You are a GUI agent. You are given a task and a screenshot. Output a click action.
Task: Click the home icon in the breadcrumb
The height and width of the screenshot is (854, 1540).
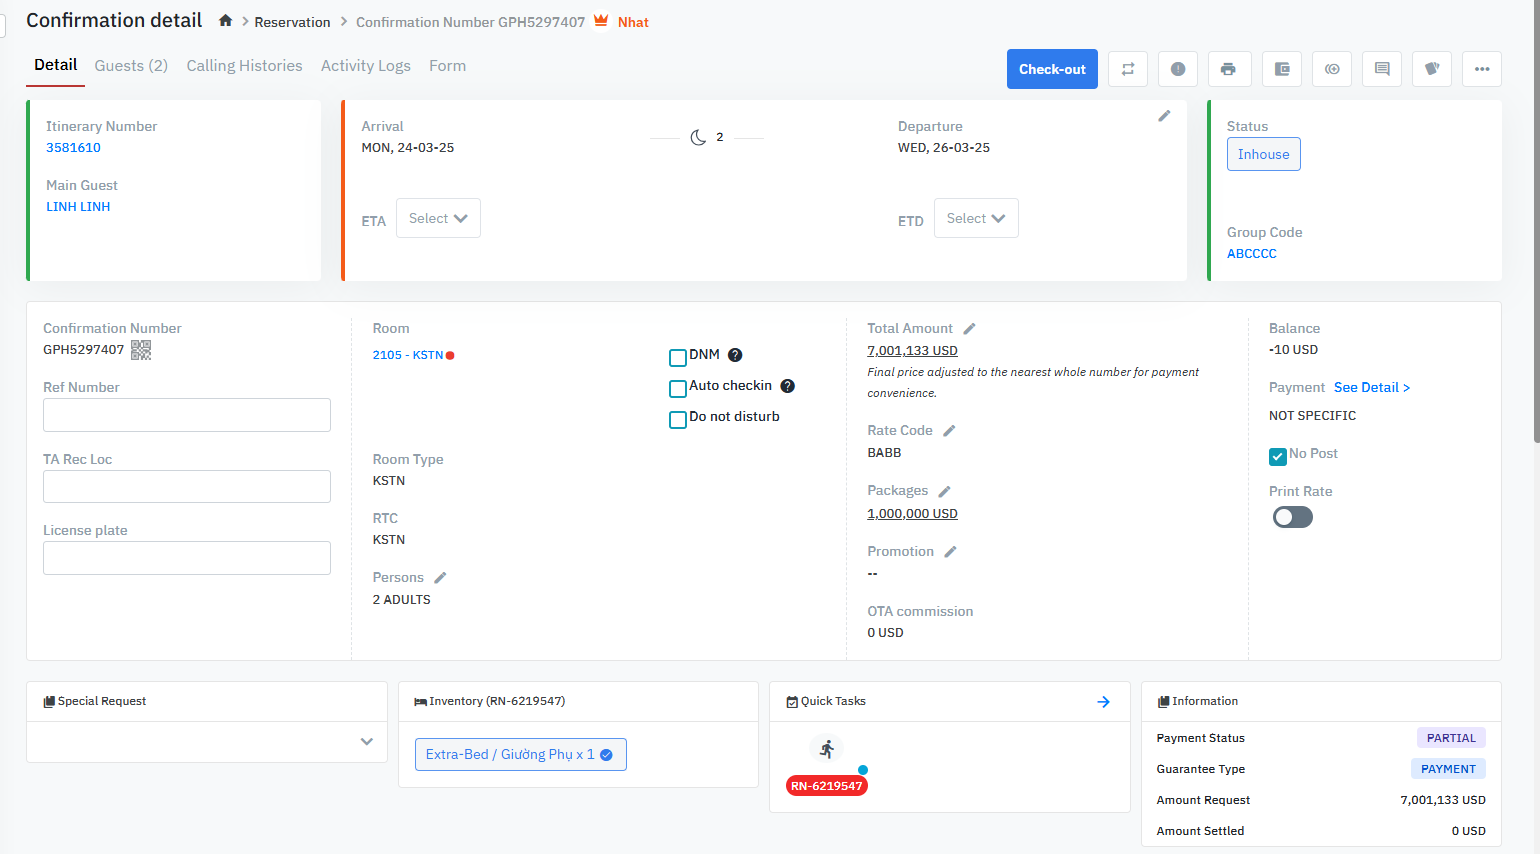click(x=226, y=21)
